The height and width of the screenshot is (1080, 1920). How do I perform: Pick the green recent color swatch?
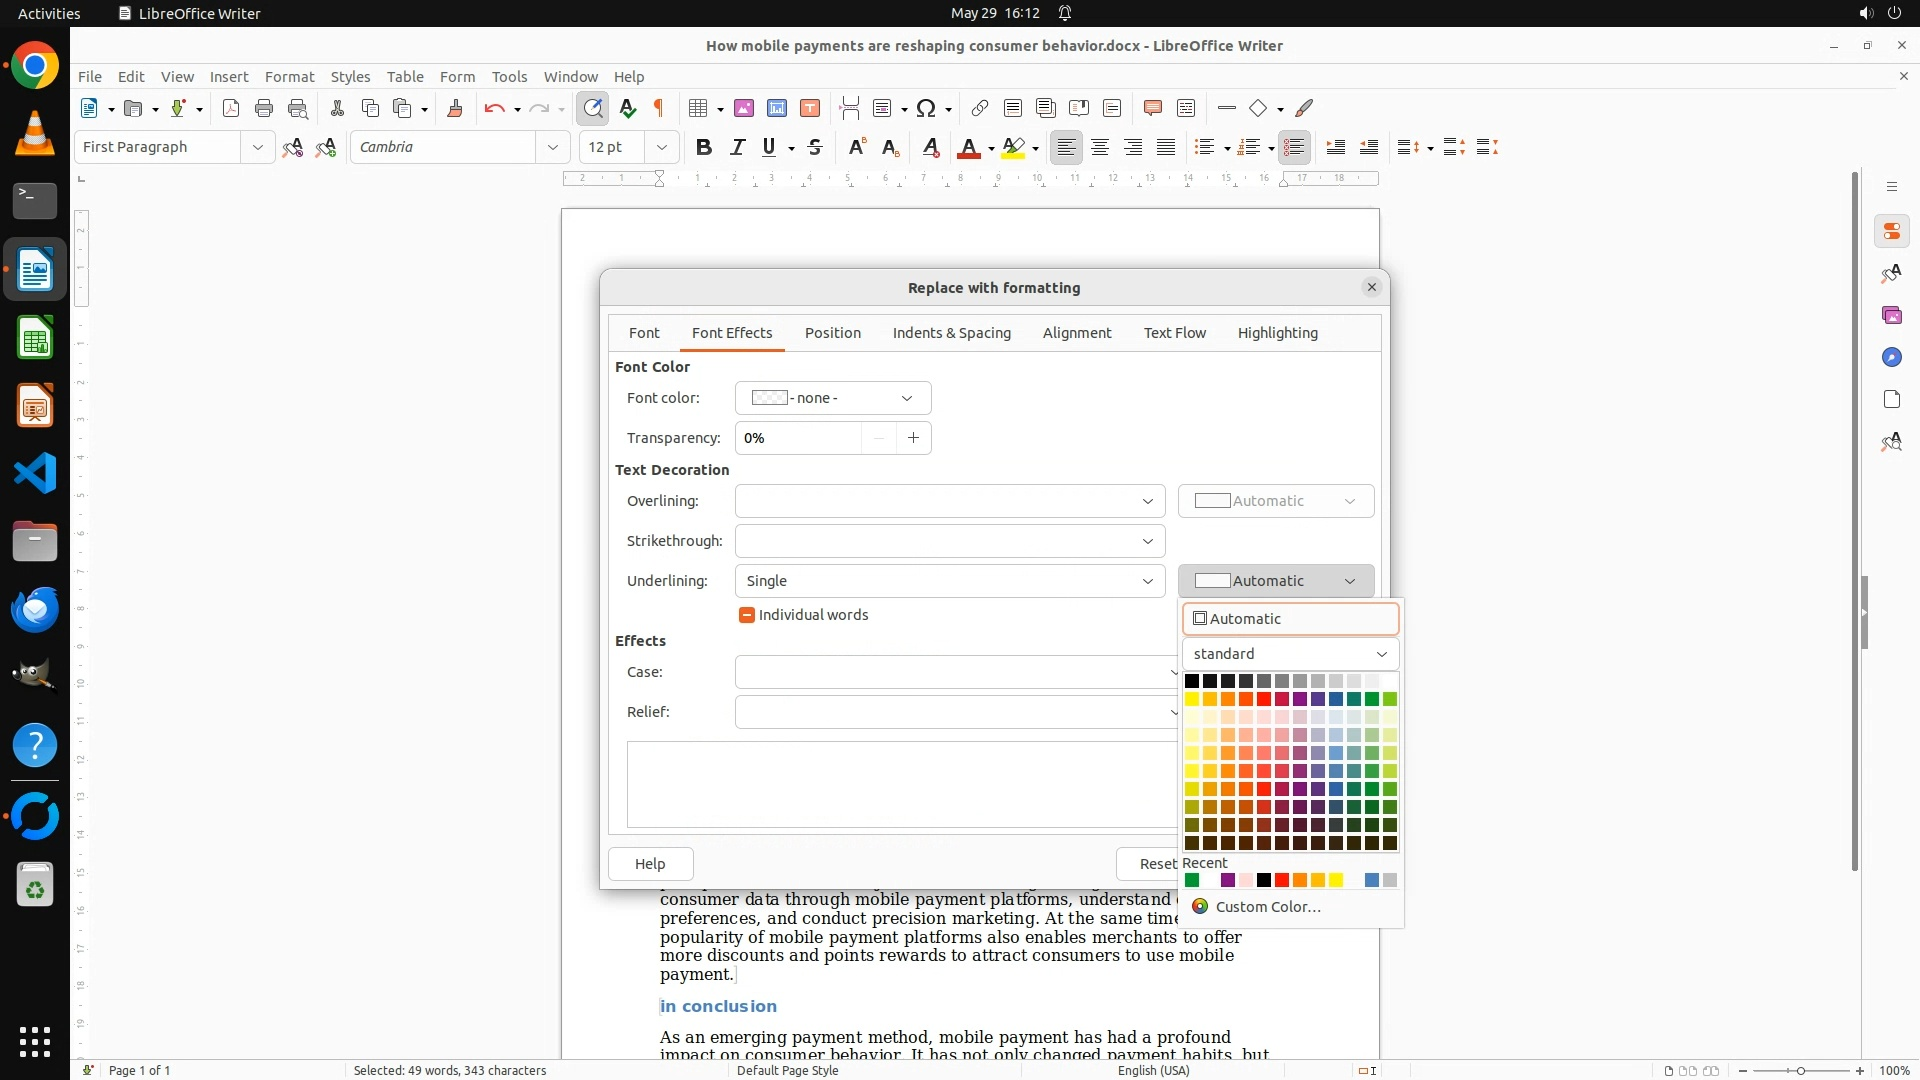(x=1192, y=881)
